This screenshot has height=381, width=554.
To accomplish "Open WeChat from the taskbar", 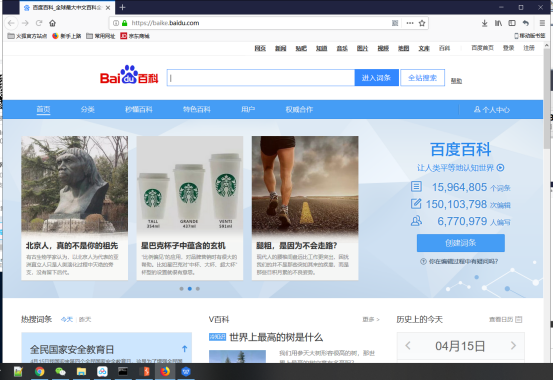I will point(60,371).
